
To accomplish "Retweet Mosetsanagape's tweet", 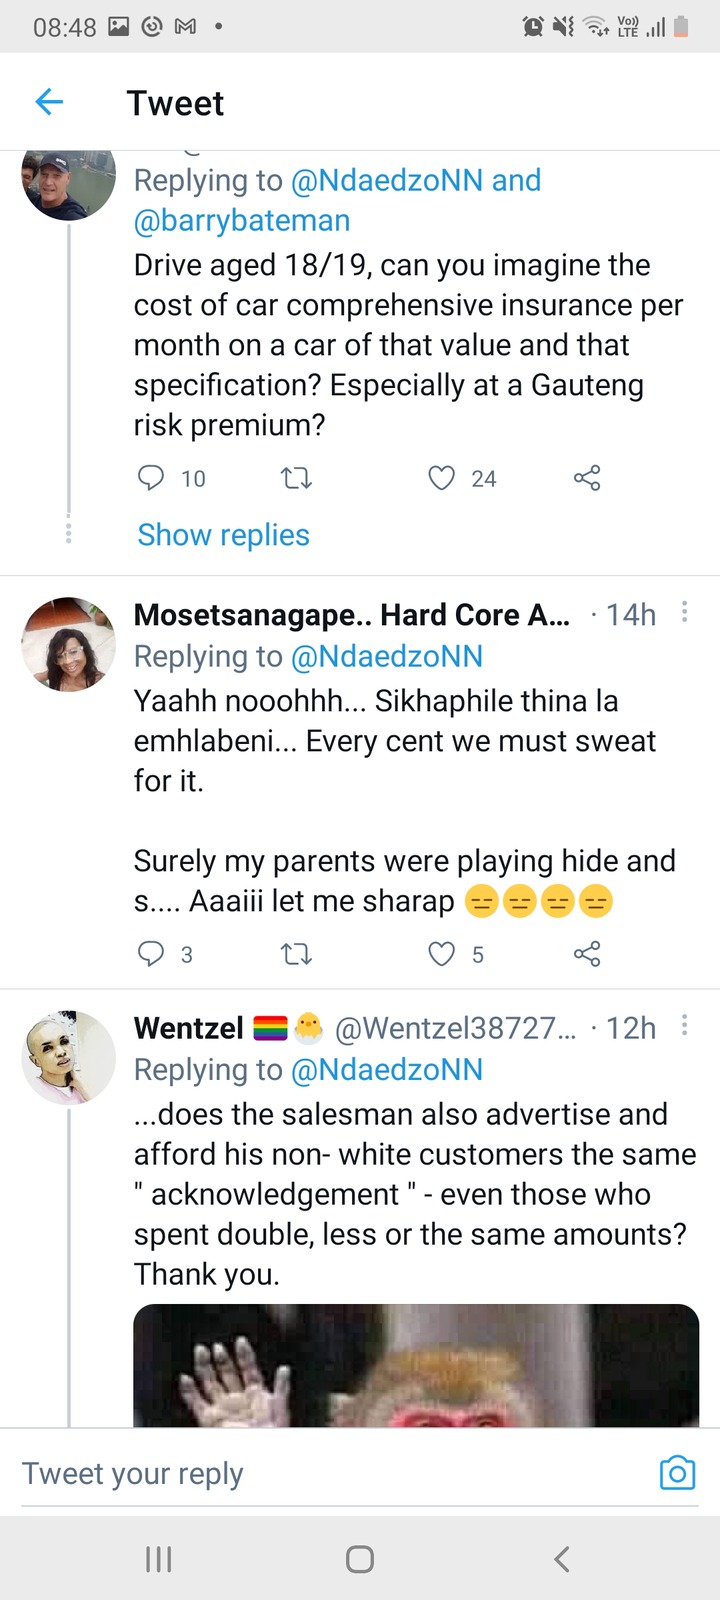I will pos(296,955).
